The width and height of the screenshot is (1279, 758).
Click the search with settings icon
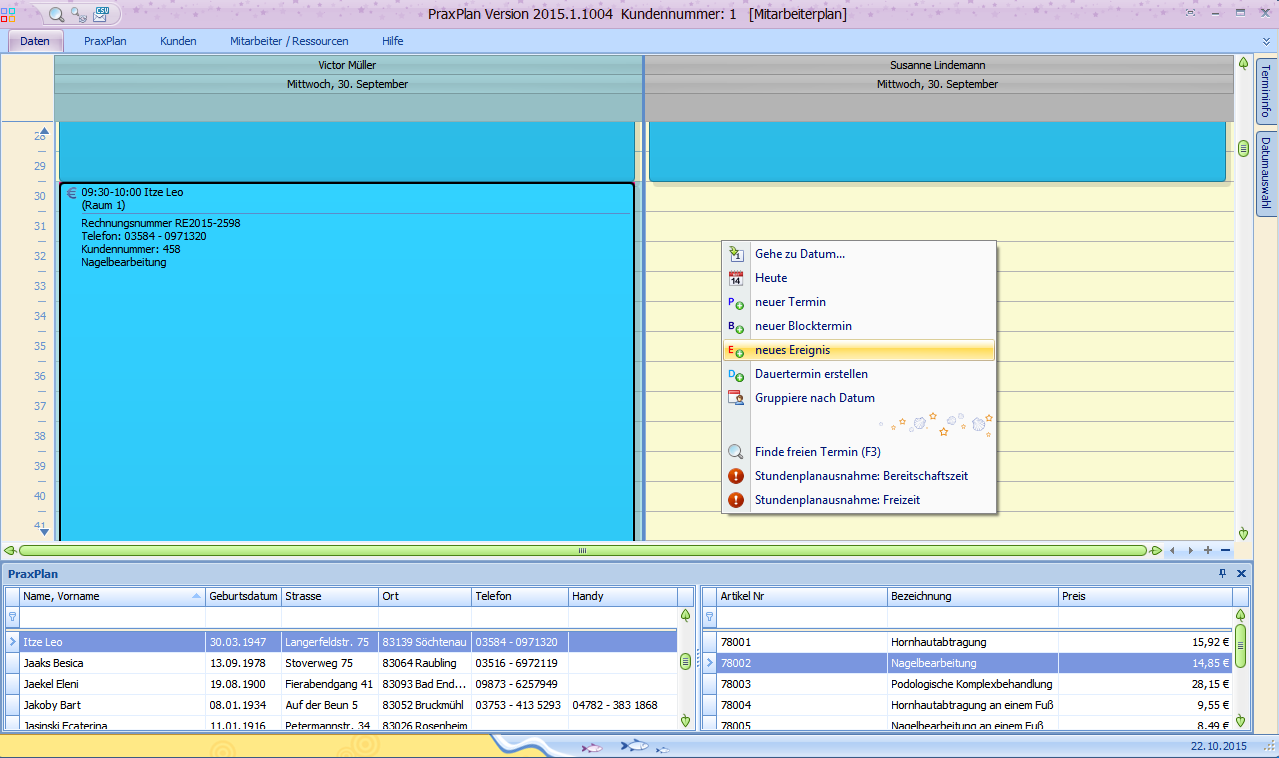79,15
